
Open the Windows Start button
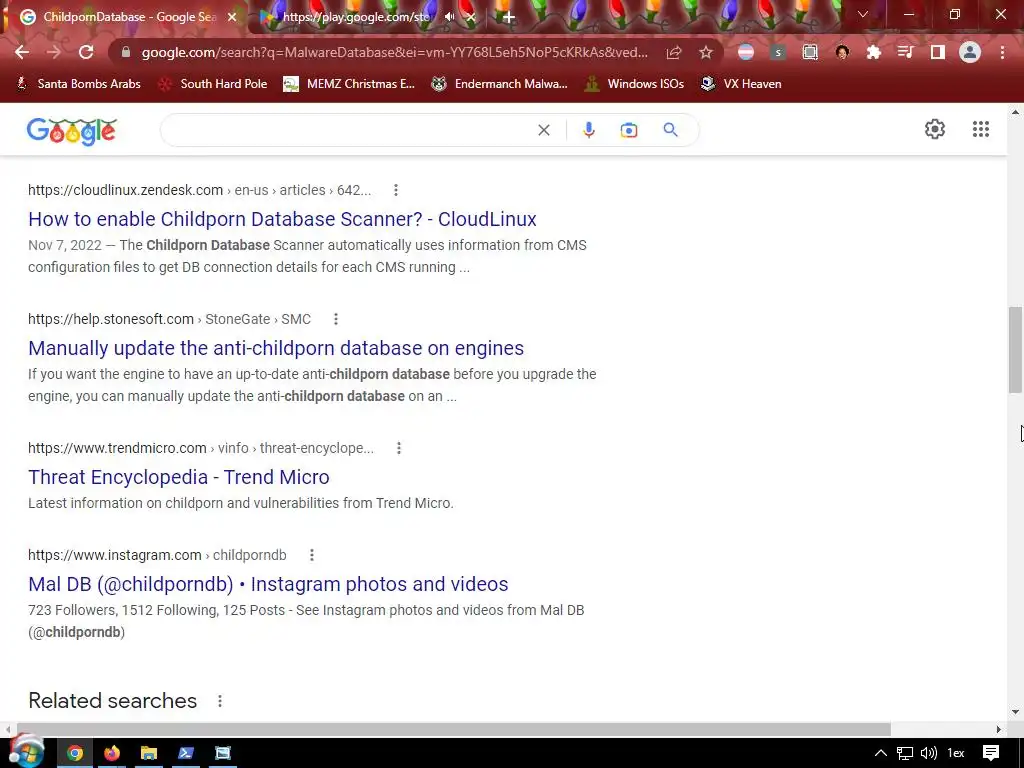pyautogui.click(x=25, y=752)
